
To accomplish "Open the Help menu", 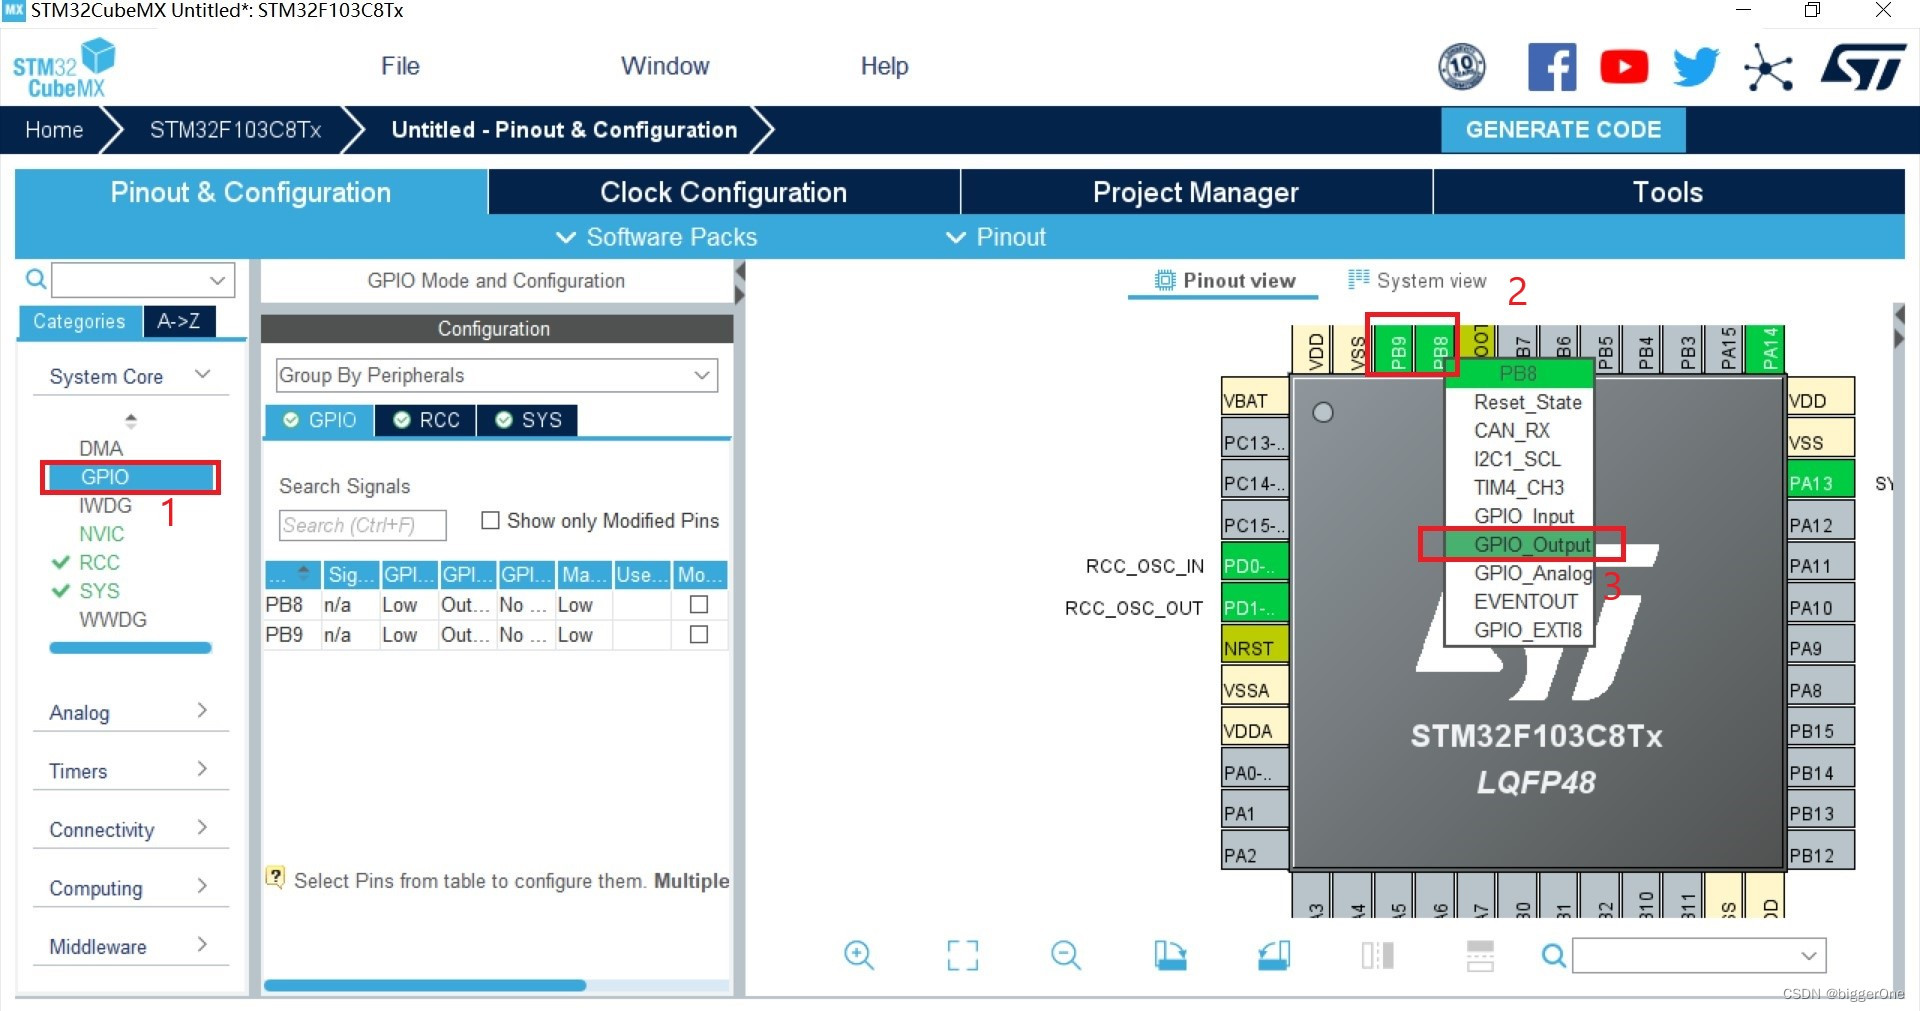I will [x=884, y=66].
